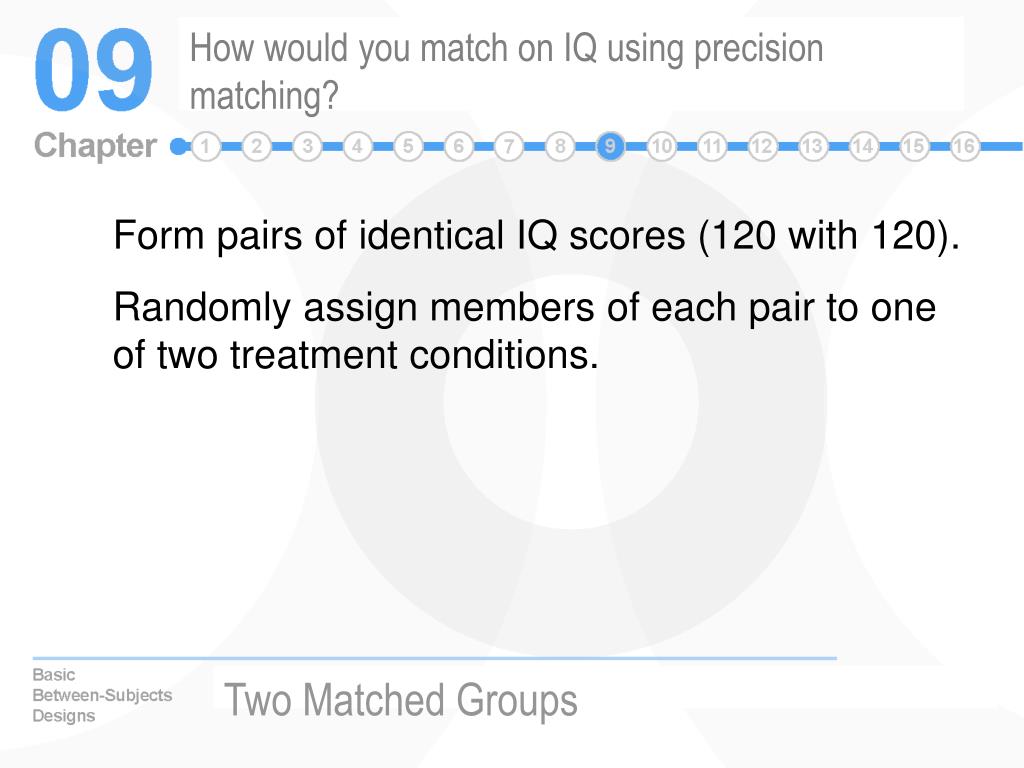
Task: Click the highlighted chapter 9 marker
Action: 610,146
